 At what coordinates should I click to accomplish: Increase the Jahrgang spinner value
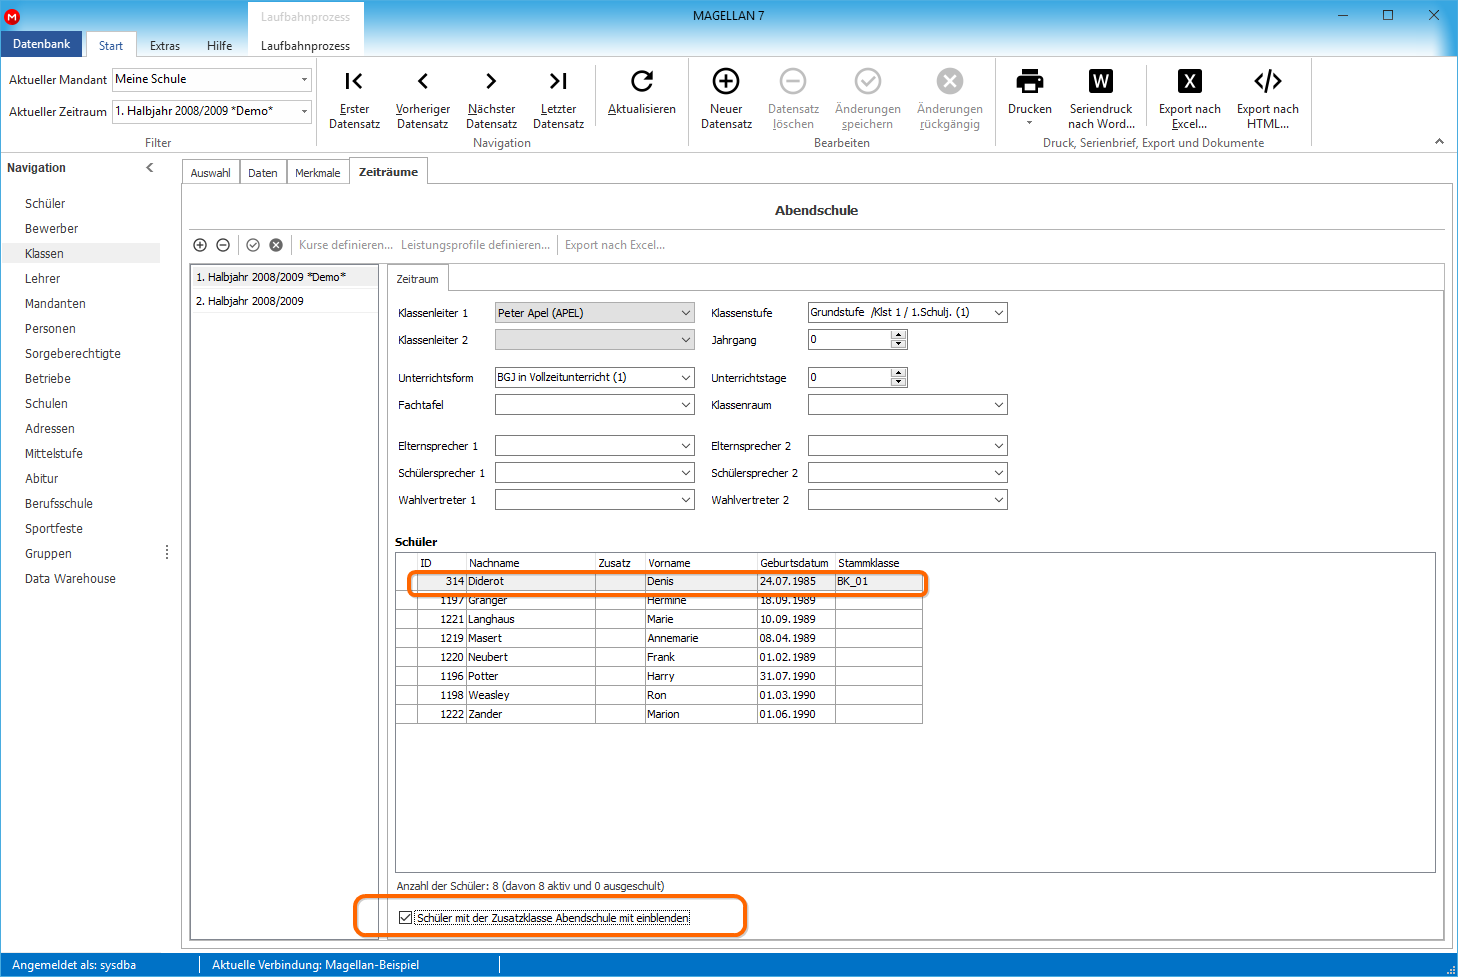pyautogui.click(x=898, y=335)
